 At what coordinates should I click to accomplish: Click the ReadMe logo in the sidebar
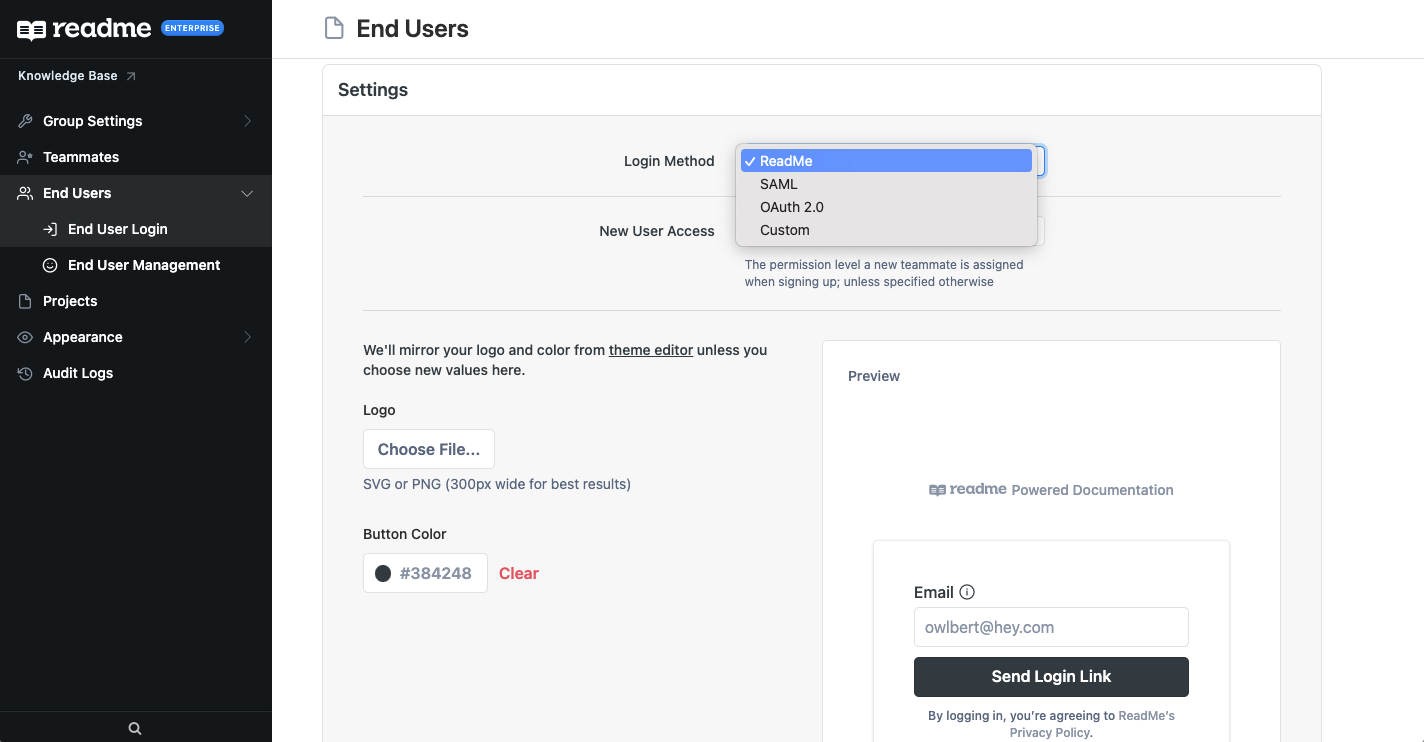[84, 29]
